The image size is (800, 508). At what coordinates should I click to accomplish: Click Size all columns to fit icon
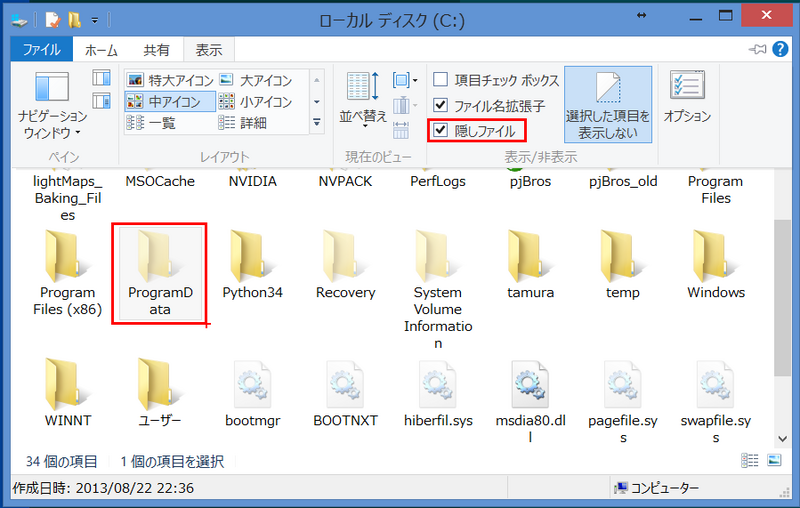[x=401, y=130]
